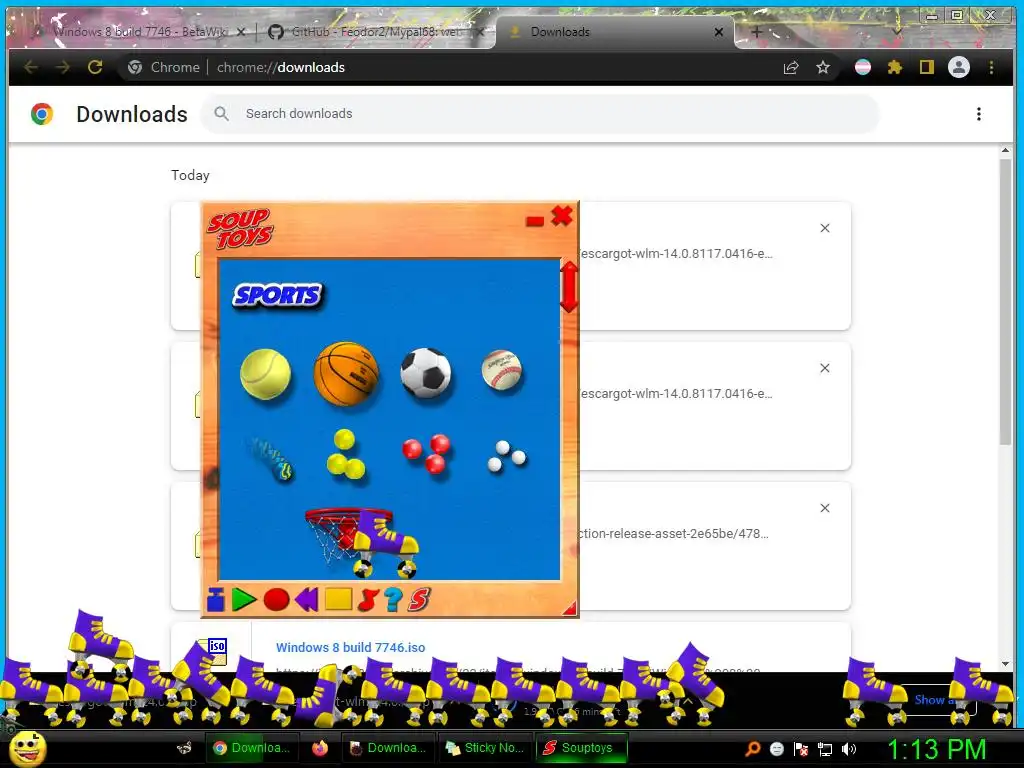Screen dimensions: 1024x768
Task: Open the Extensions puzzle icon
Action: point(895,67)
